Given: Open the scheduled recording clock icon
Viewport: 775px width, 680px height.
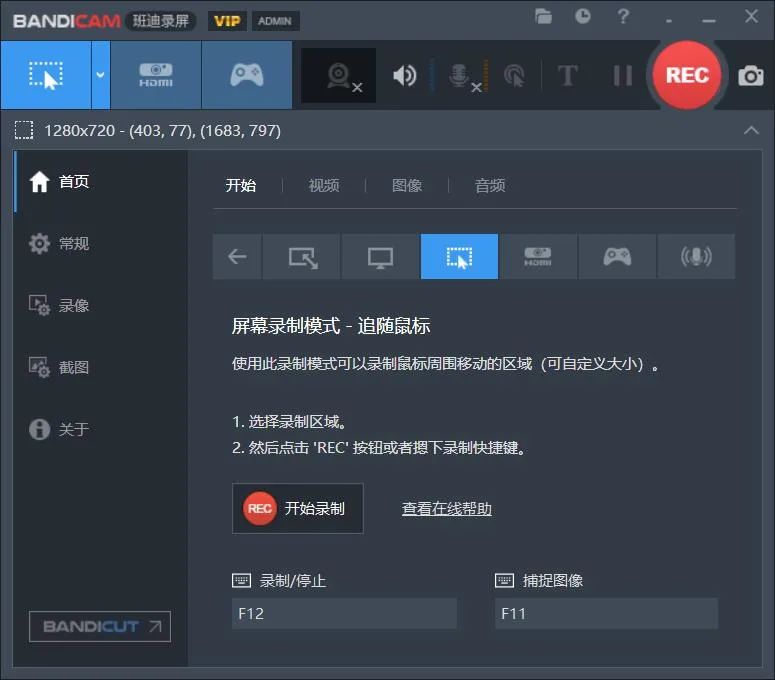Looking at the screenshot, I should [583, 16].
